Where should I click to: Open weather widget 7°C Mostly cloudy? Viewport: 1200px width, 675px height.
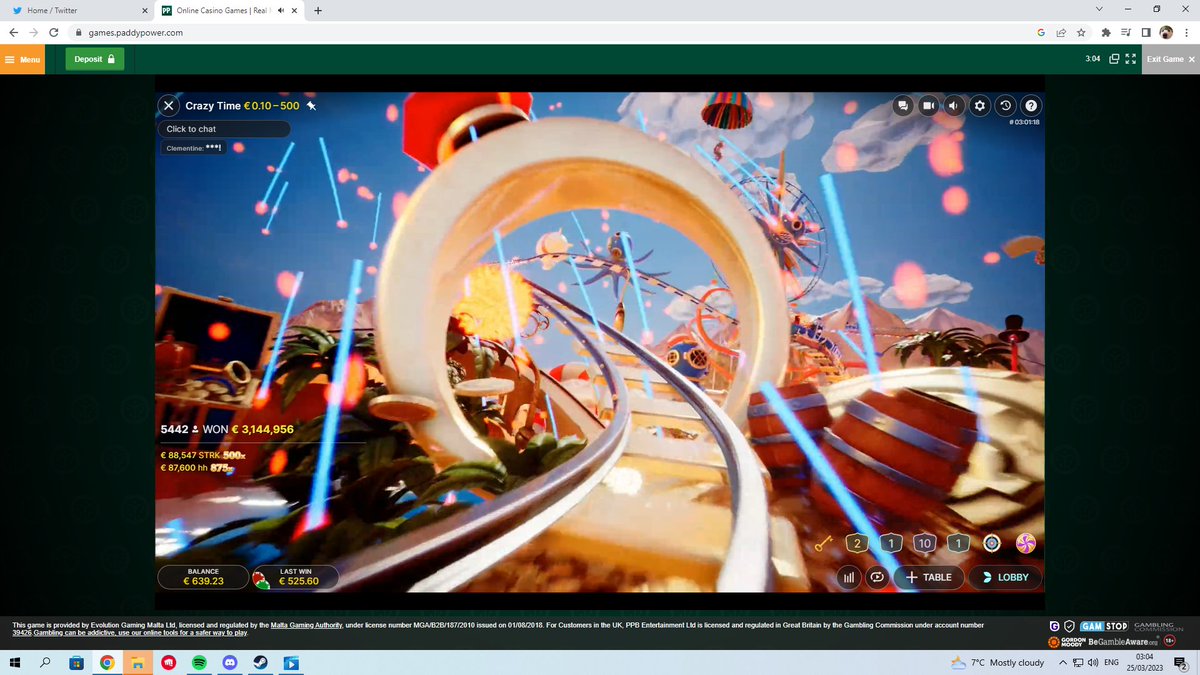[x=996, y=662]
